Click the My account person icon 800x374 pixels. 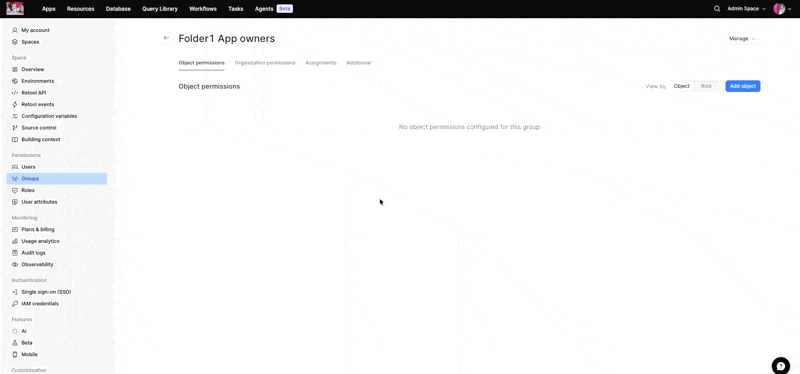coord(15,30)
